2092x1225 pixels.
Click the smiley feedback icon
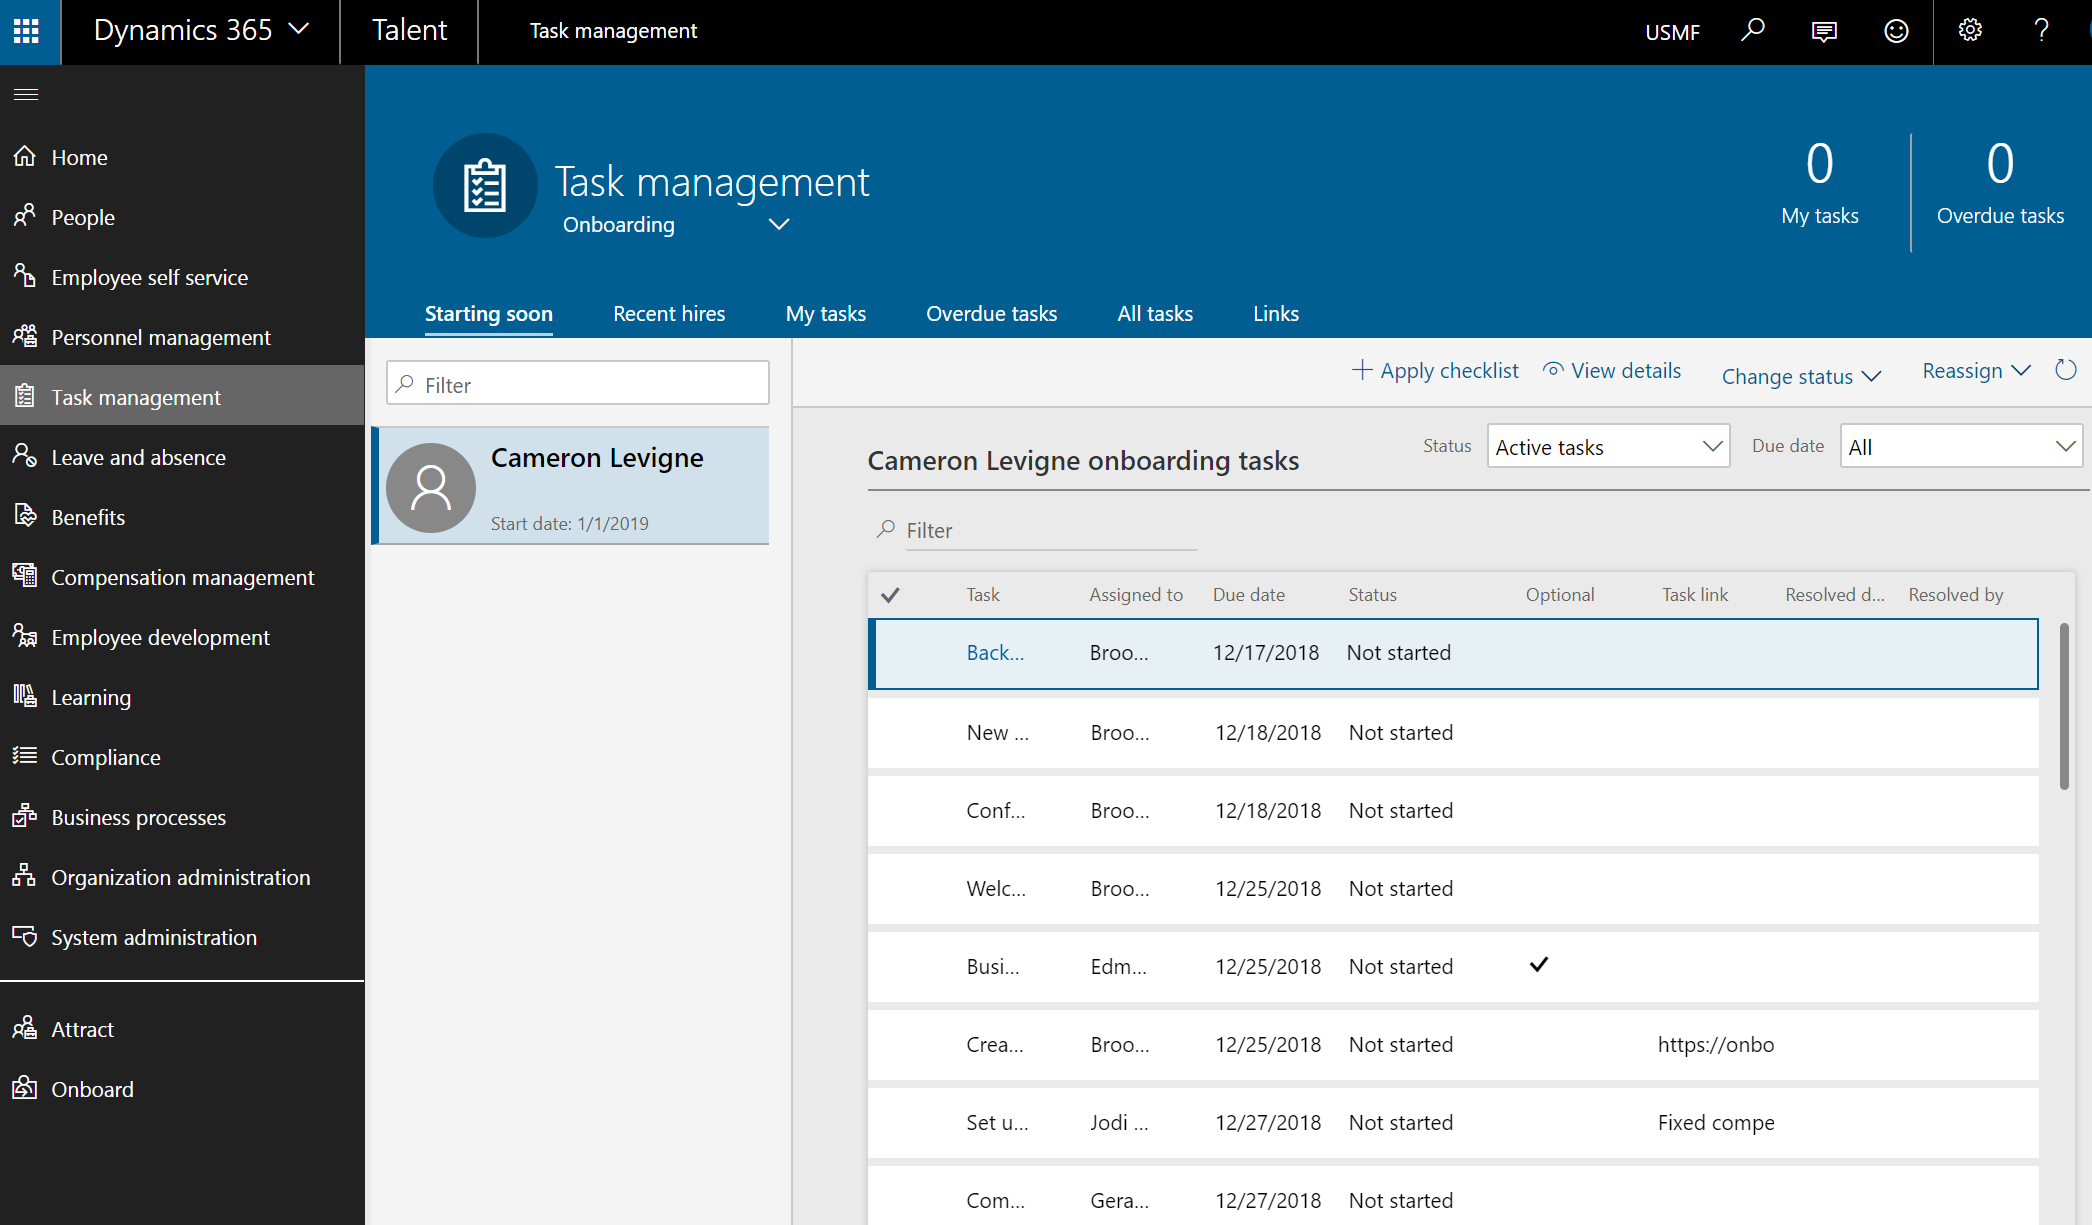[1896, 31]
